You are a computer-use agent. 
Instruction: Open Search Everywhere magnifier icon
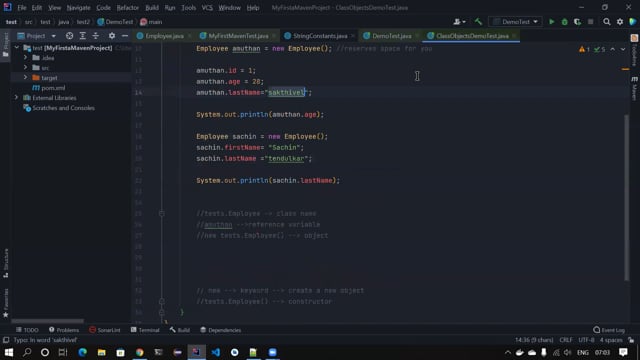pyautogui.click(x=607, y=22)
